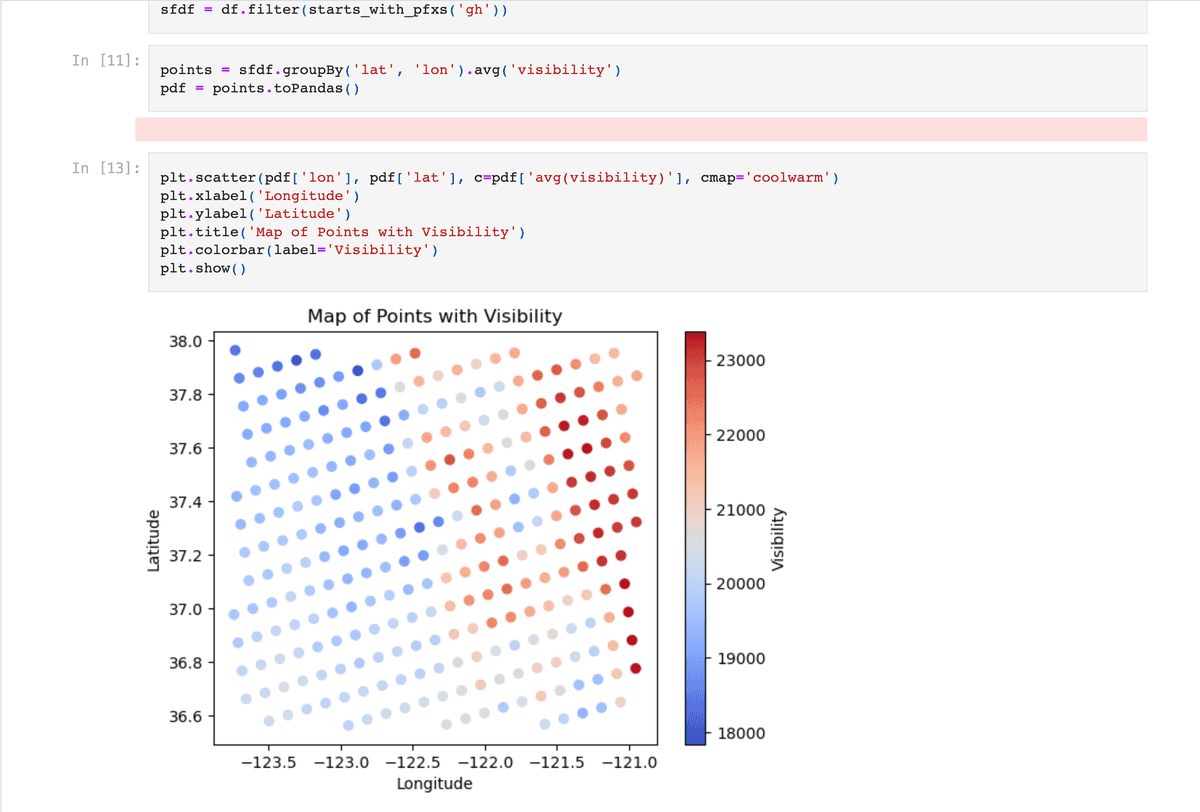
Task: Select the empty pink-highlighted cell
Action: [640, 129]
